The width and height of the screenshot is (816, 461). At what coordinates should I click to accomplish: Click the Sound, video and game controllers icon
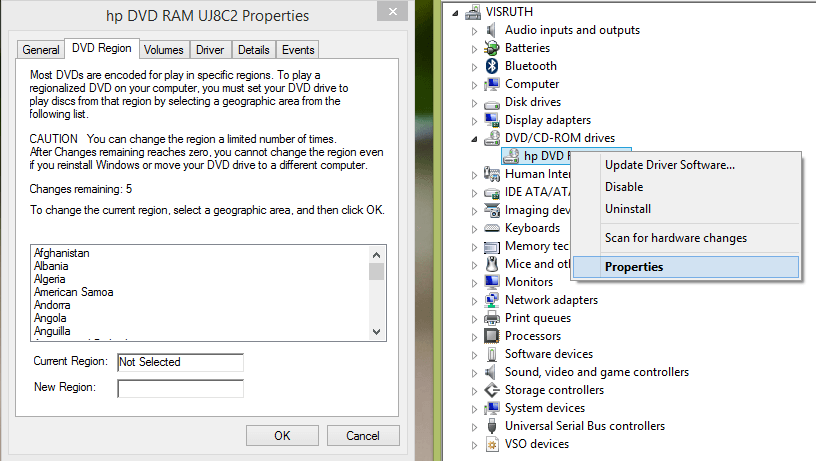(x=491, y=372)
